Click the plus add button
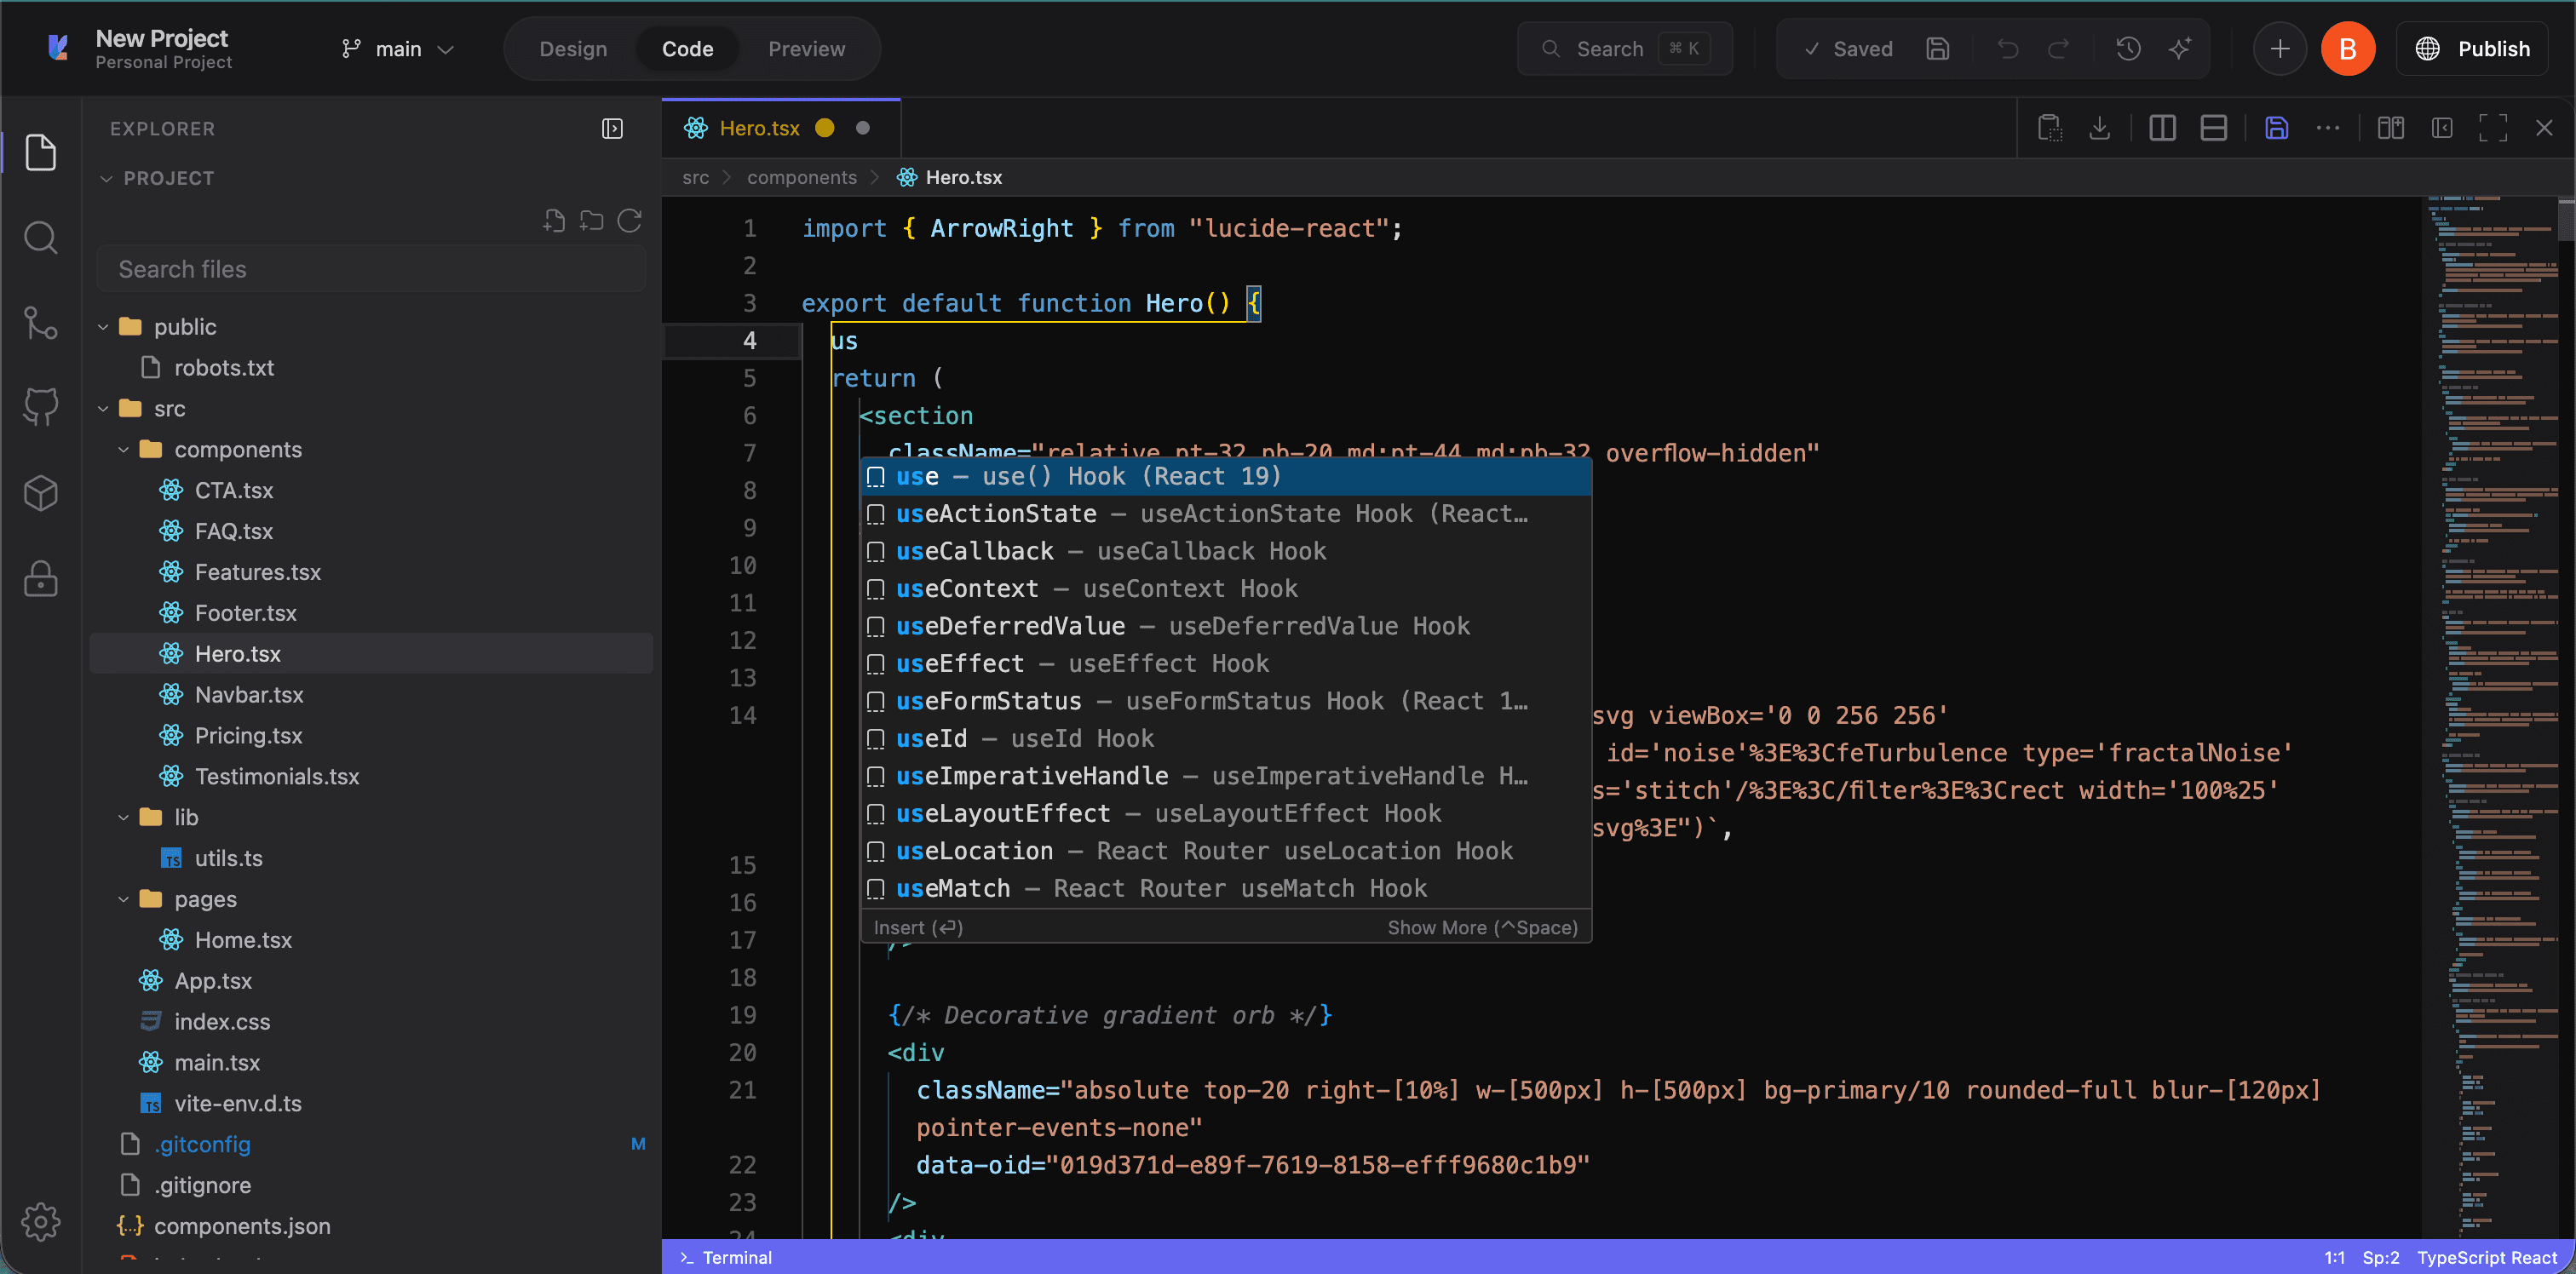2576x1274 pixels. 2279,49
